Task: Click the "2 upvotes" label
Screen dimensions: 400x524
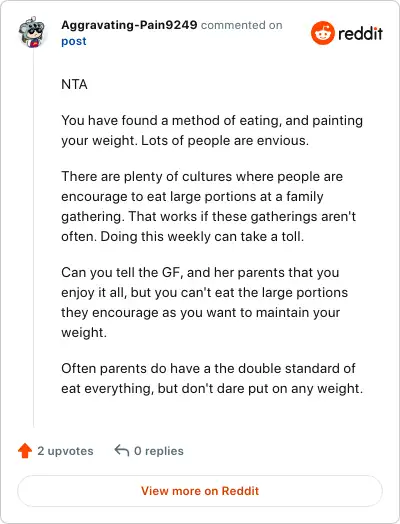Action: [x=65, y=451]
